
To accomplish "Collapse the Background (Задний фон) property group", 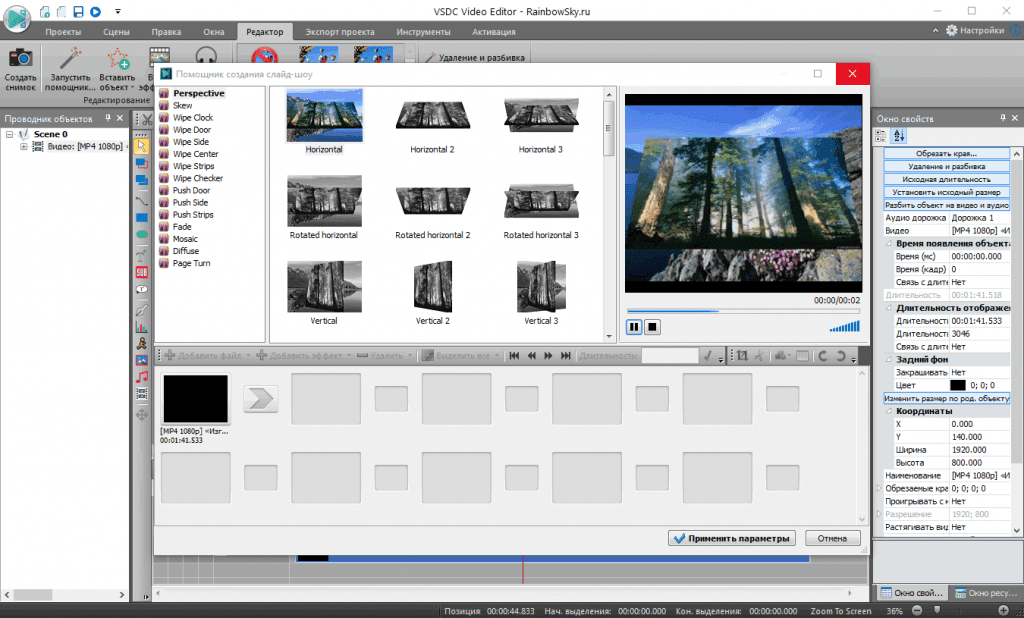I will (888, 359).
